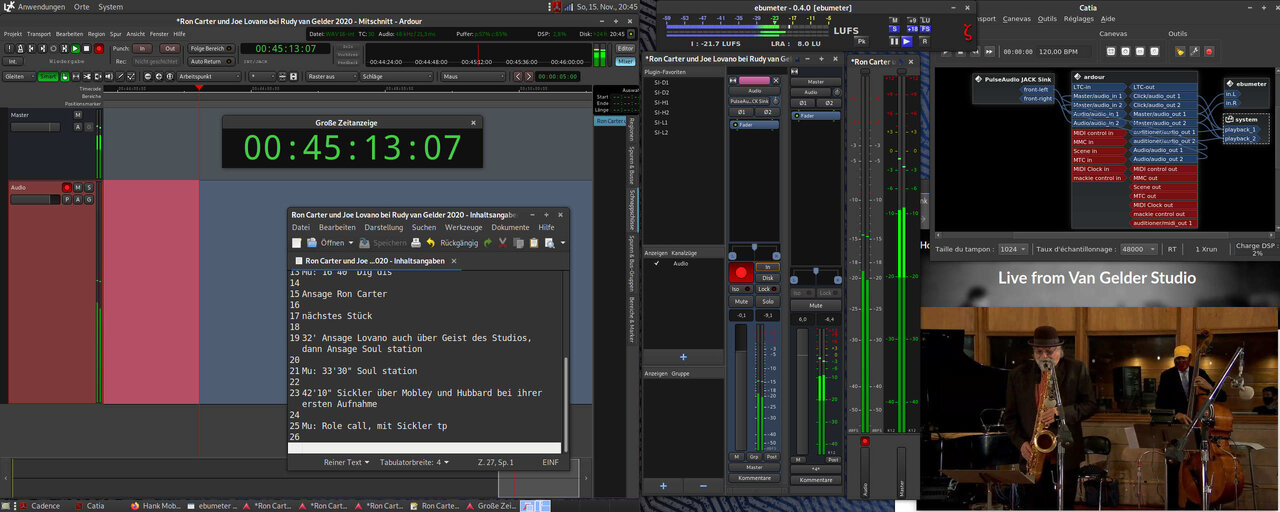1280x512 pixels.
Task: Pause ebumeter with the pause icon
Action: click(894, 41)
